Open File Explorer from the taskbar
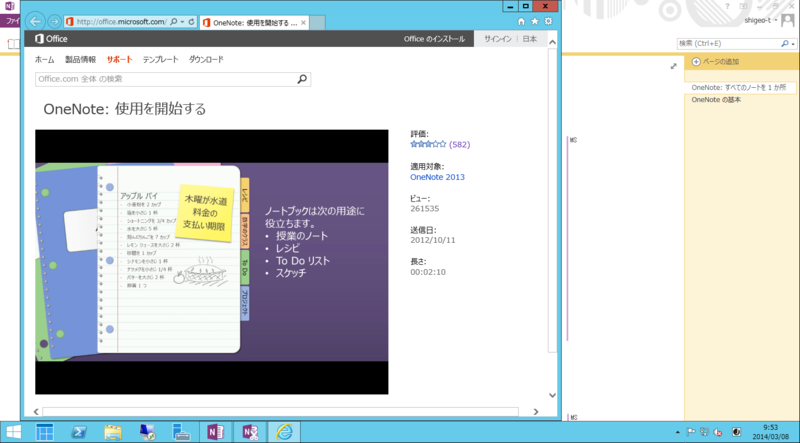This screenshot has height=443, width=800. 113,432
